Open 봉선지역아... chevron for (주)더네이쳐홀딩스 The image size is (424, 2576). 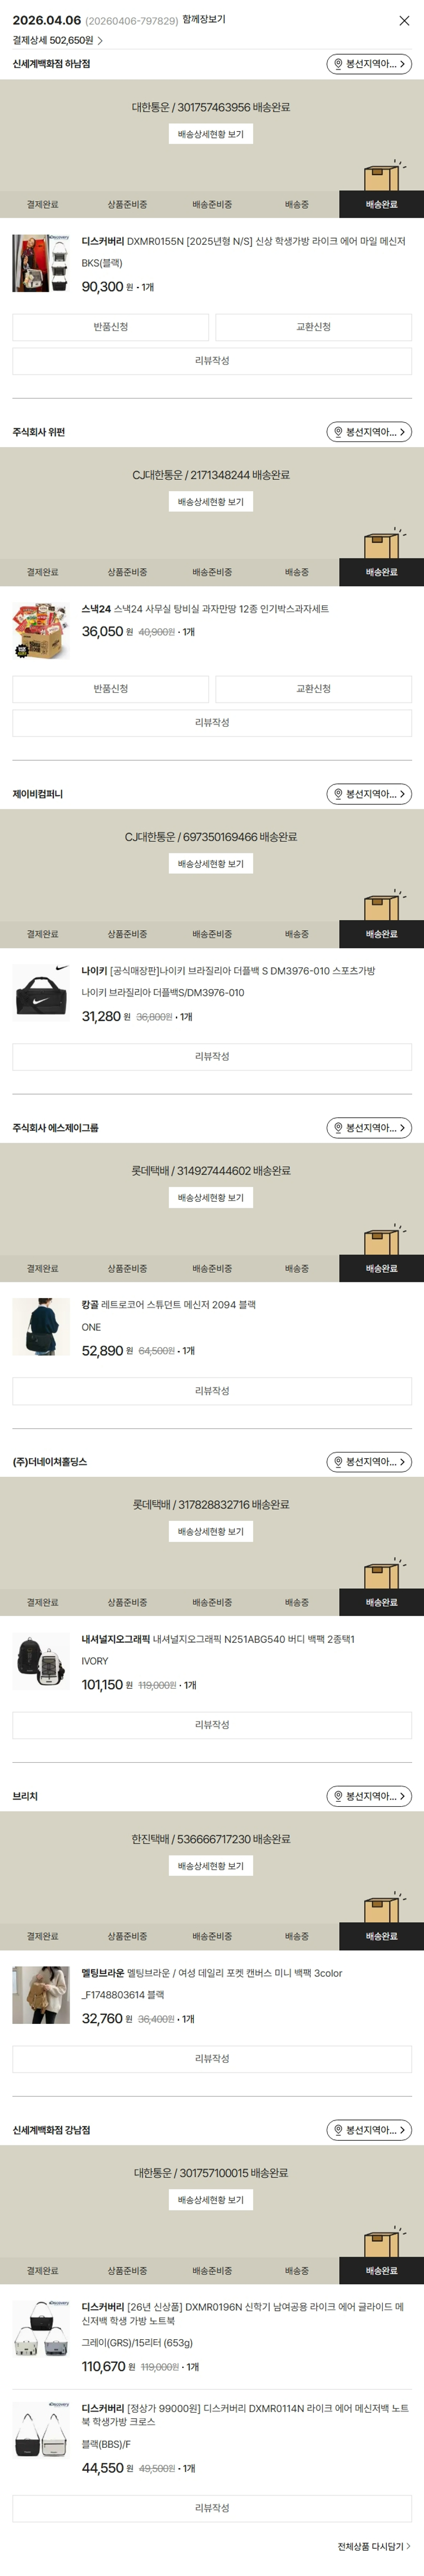pos(402,1462)
